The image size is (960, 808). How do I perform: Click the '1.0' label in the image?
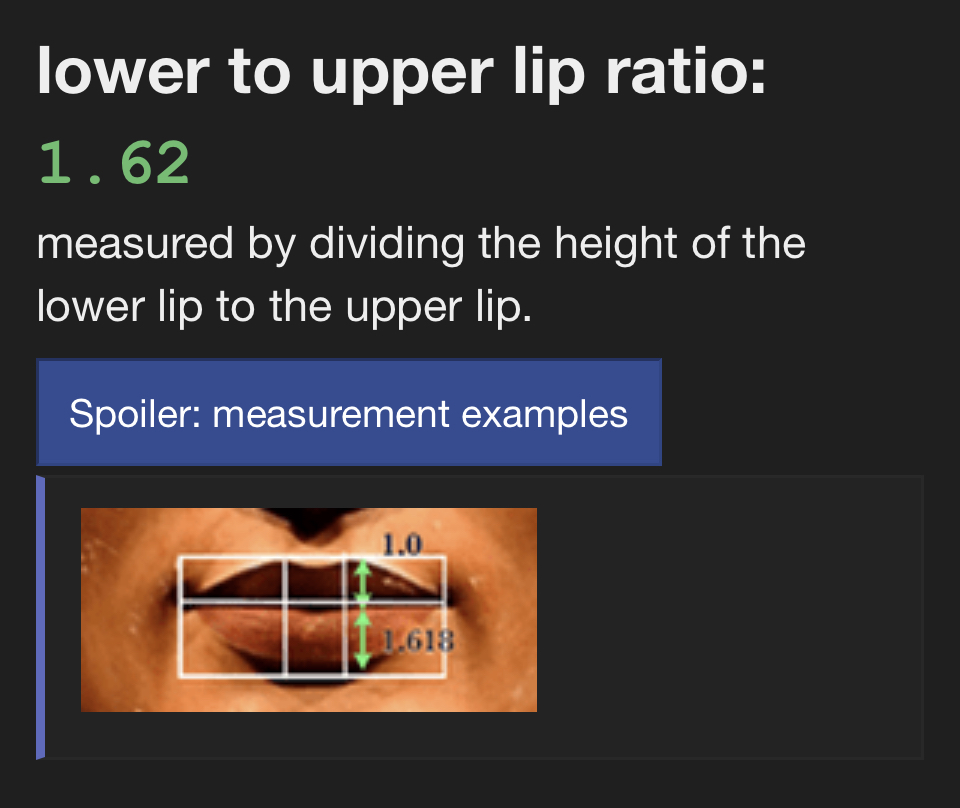click(402, 545)
